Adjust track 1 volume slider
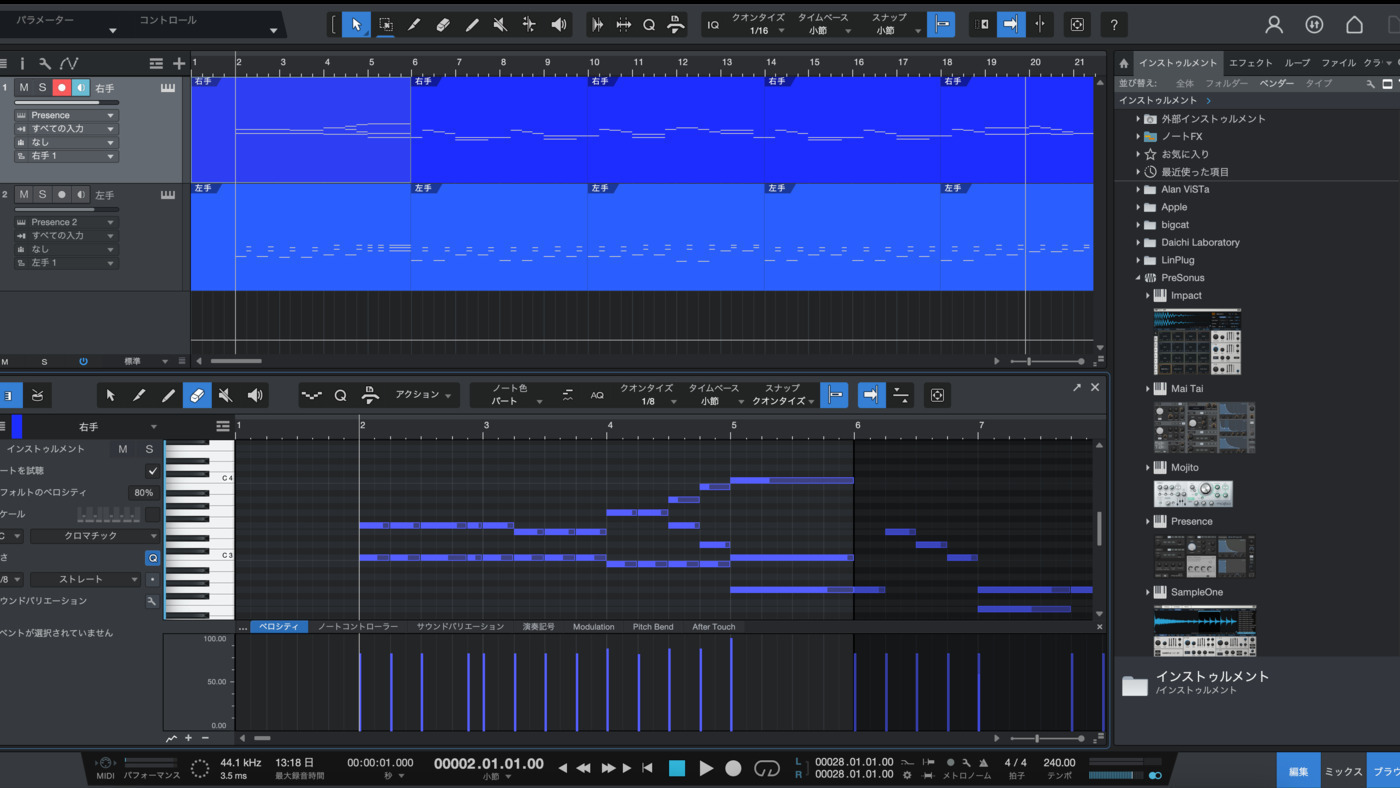This screenshot has height=788, width=1400. coord(66,102)
